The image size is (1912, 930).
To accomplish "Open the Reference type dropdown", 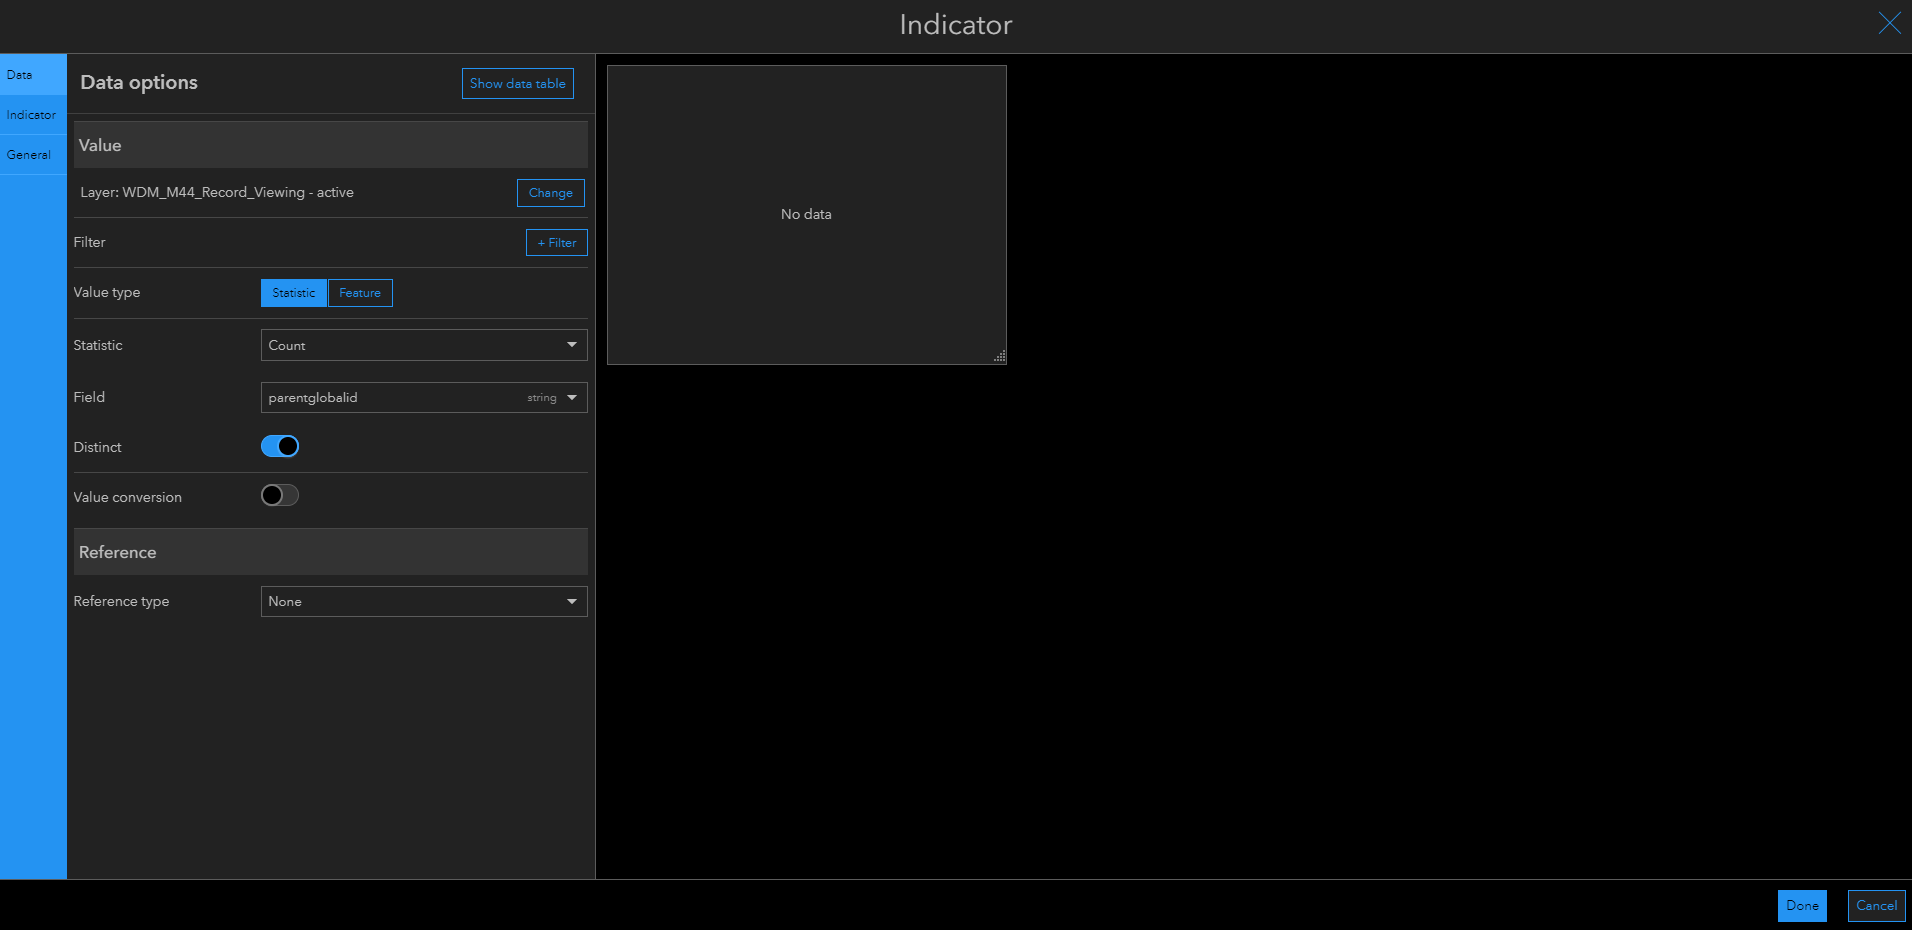I will point(424,601).
